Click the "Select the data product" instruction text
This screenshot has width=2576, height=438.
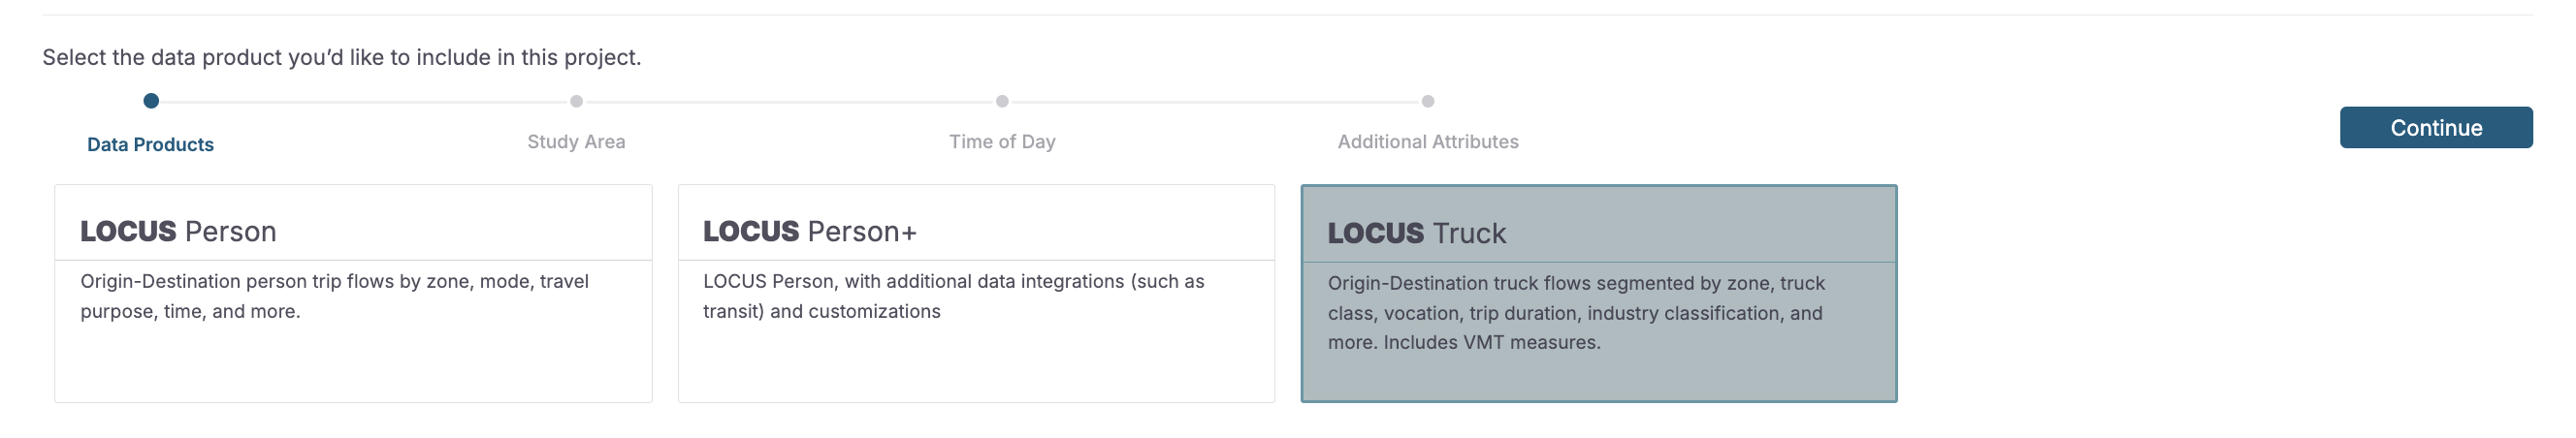[341, 57]
